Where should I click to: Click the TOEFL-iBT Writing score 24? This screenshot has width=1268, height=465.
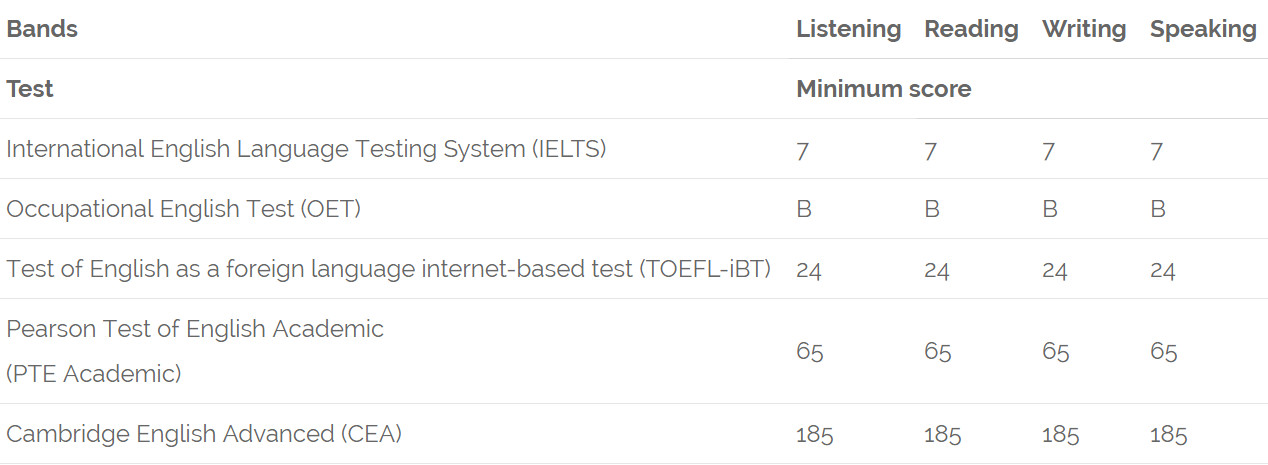(1055, 271)
